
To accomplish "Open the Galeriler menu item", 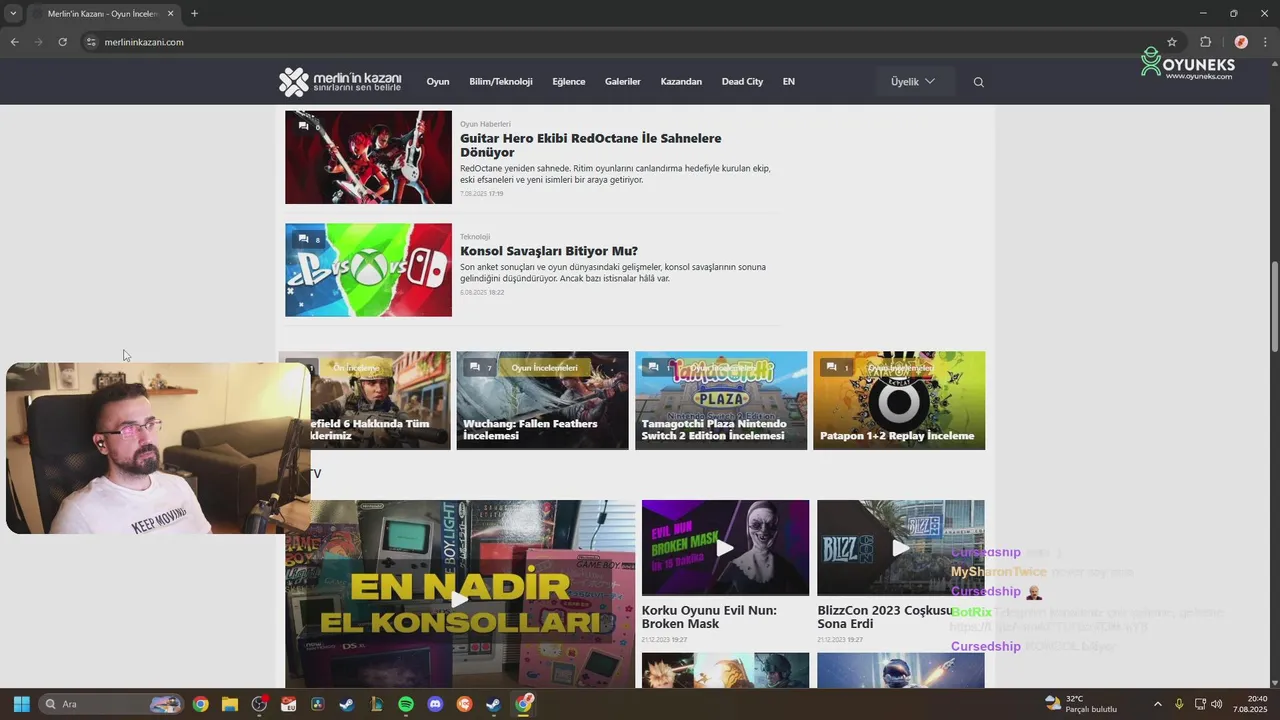I will [623, 82].
